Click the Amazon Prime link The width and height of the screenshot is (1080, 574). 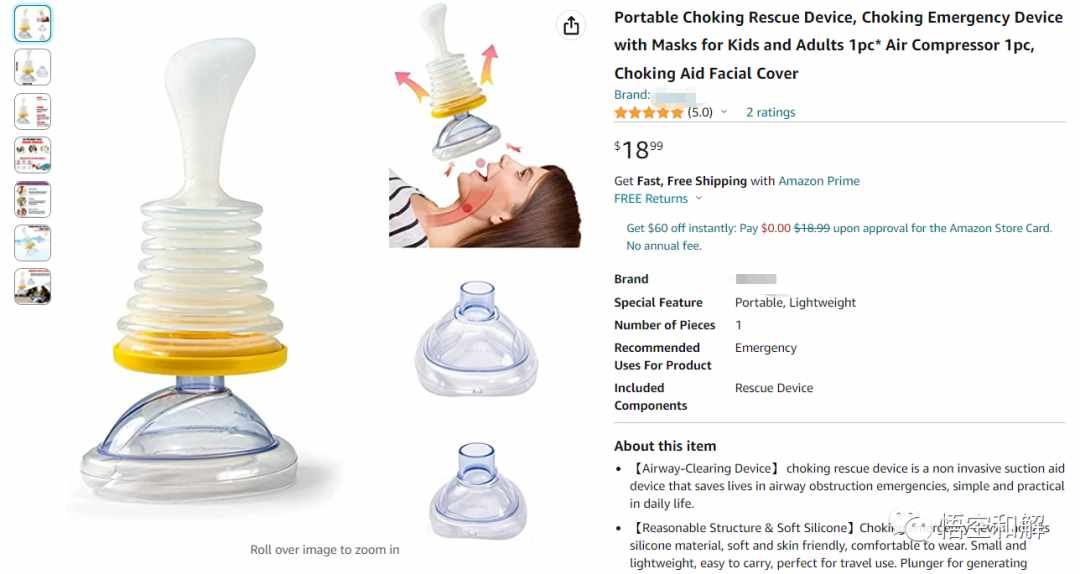819,181
